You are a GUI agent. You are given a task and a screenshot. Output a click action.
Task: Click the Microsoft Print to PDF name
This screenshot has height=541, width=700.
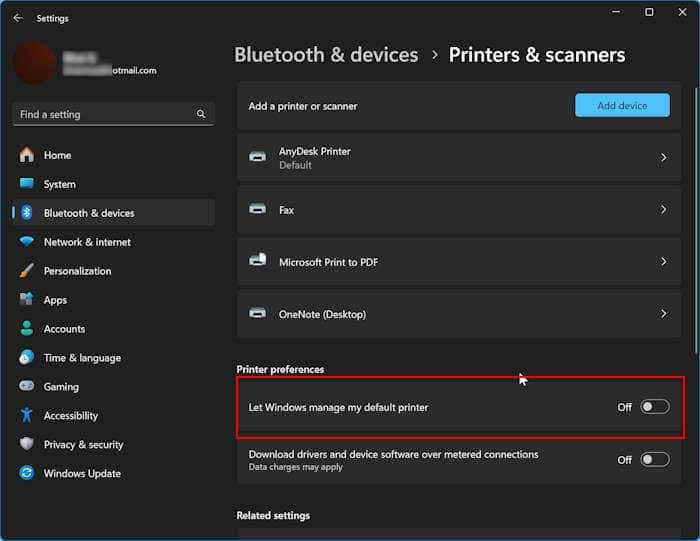[x=329, y=262]
